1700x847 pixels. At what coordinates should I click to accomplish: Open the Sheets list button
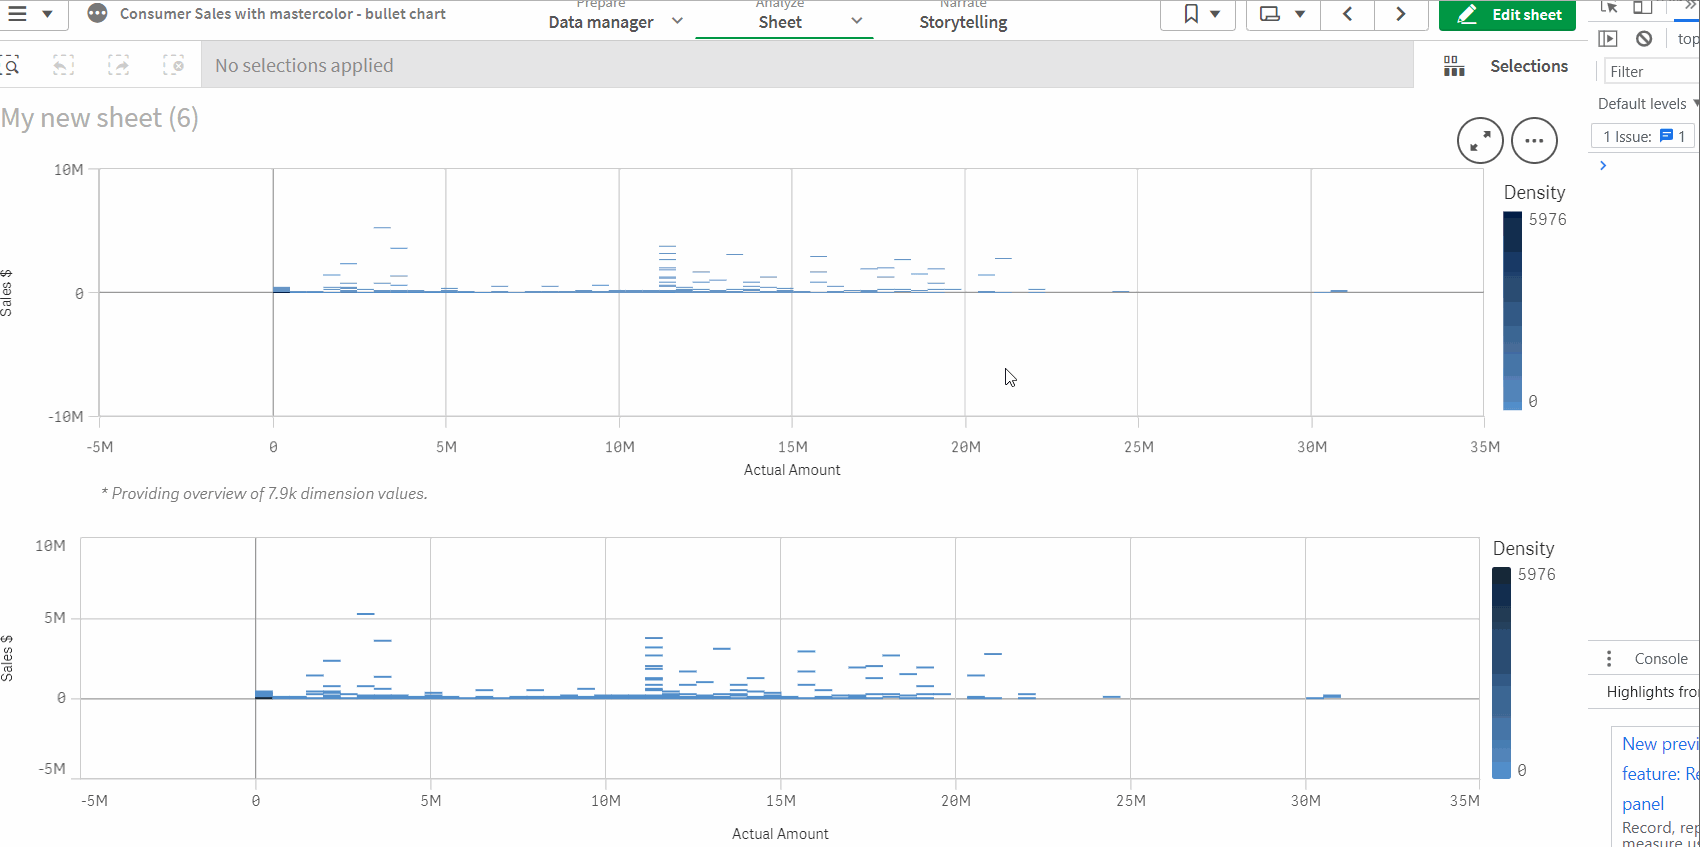click(x=1282, y=14)
